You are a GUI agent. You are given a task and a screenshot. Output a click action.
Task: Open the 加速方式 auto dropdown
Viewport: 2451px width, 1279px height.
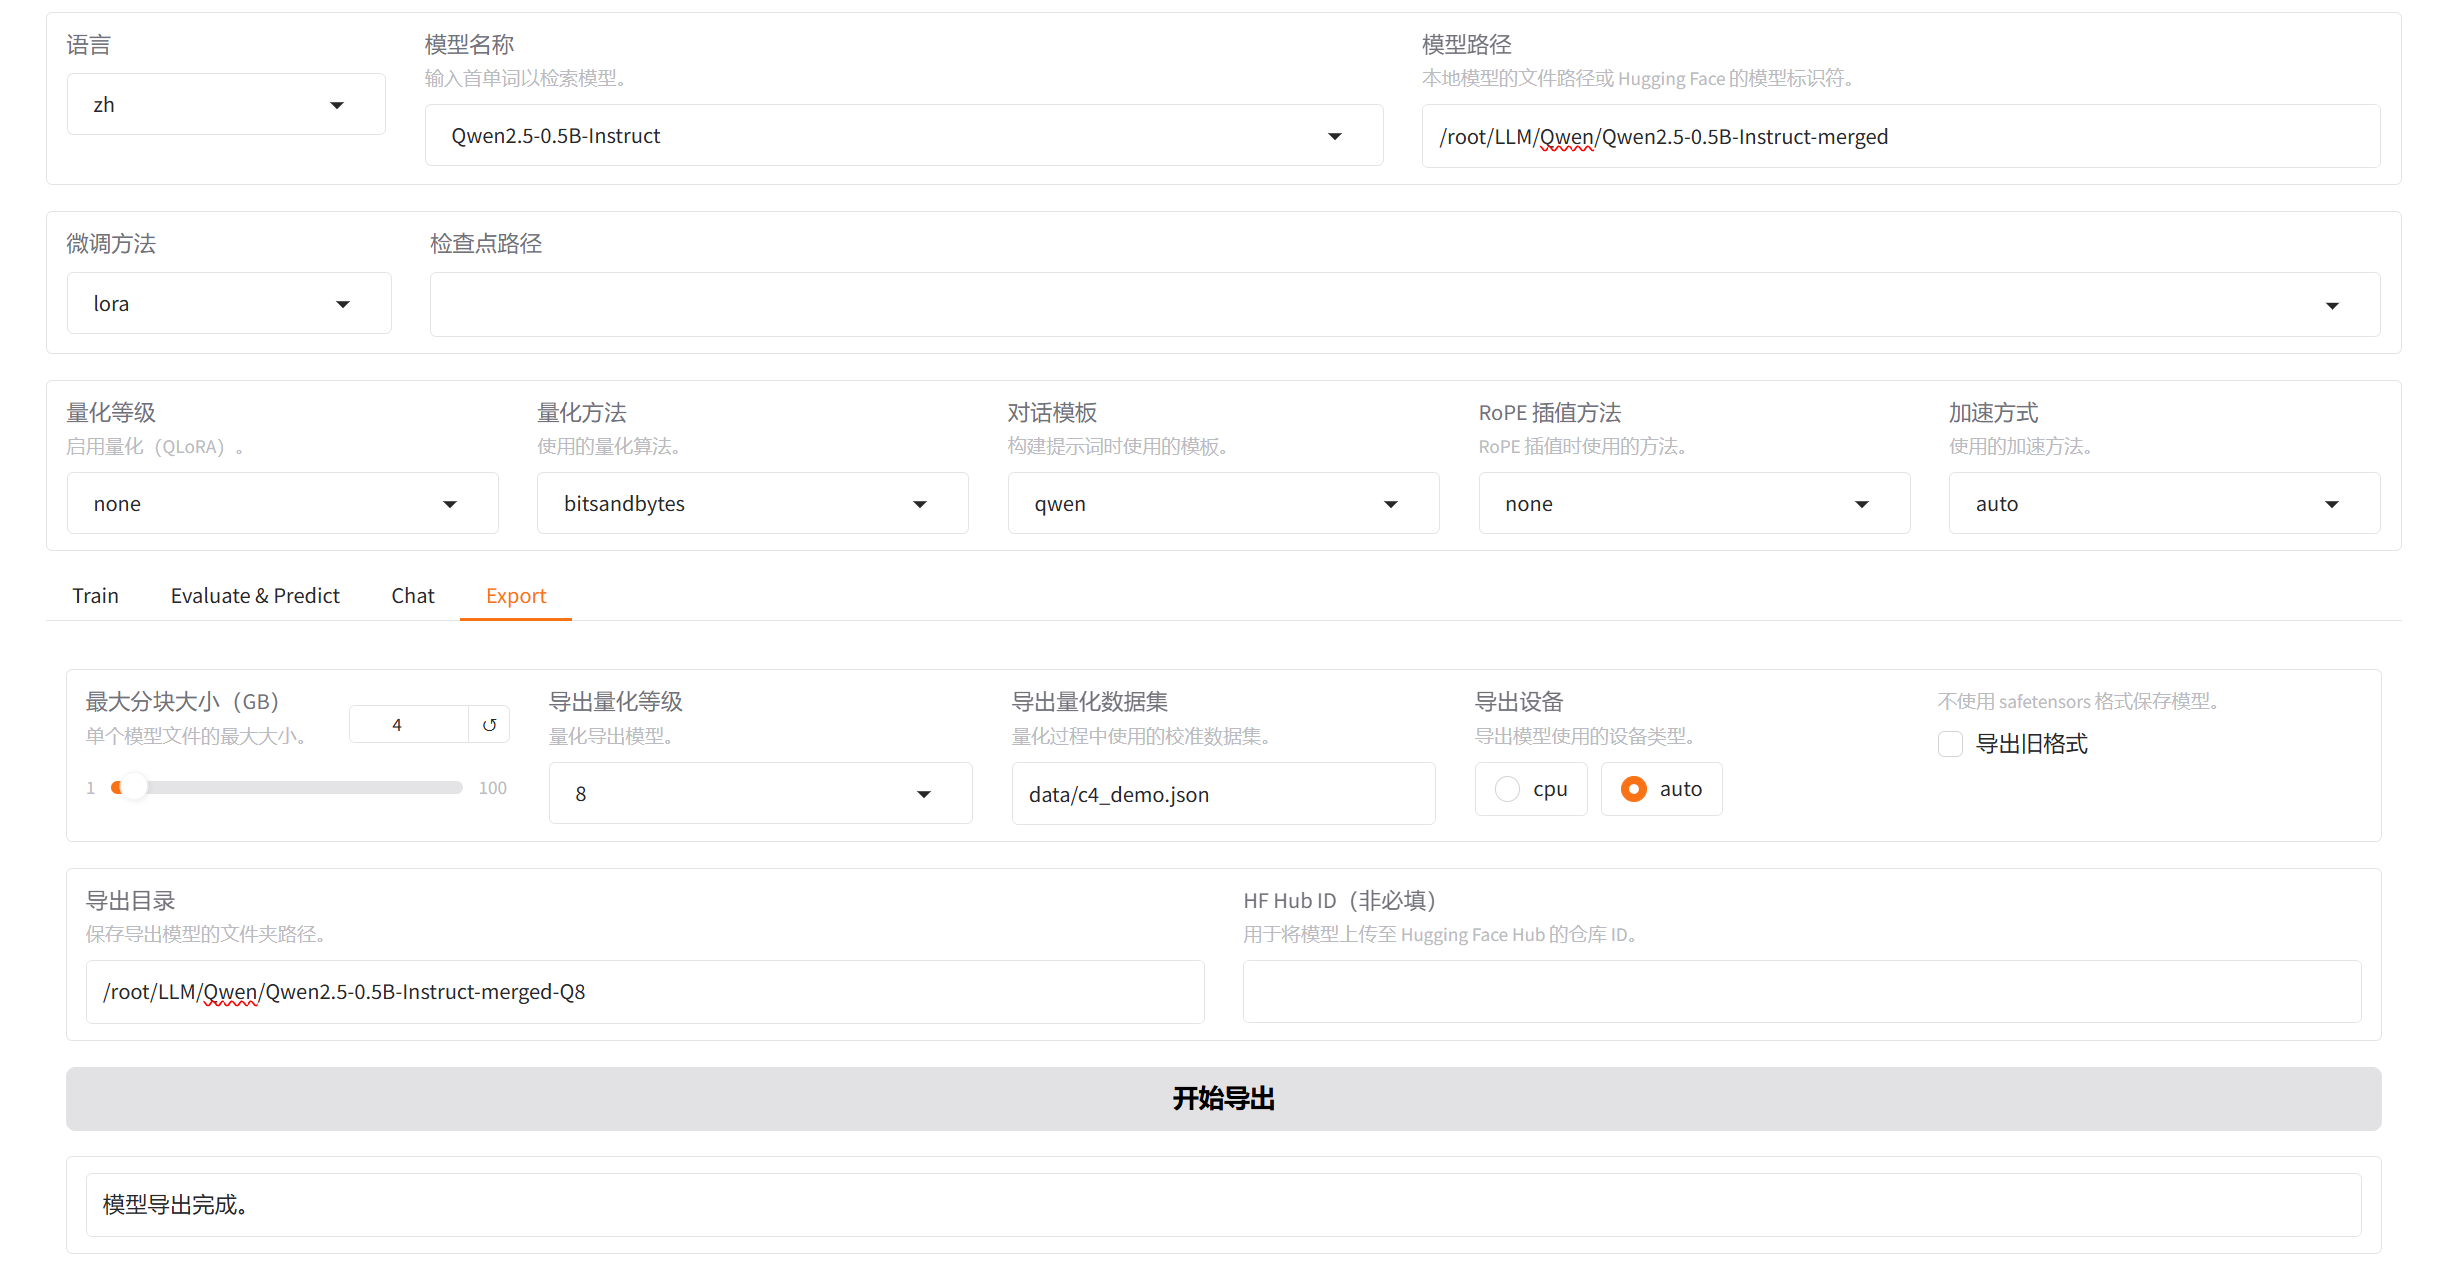2164,504
